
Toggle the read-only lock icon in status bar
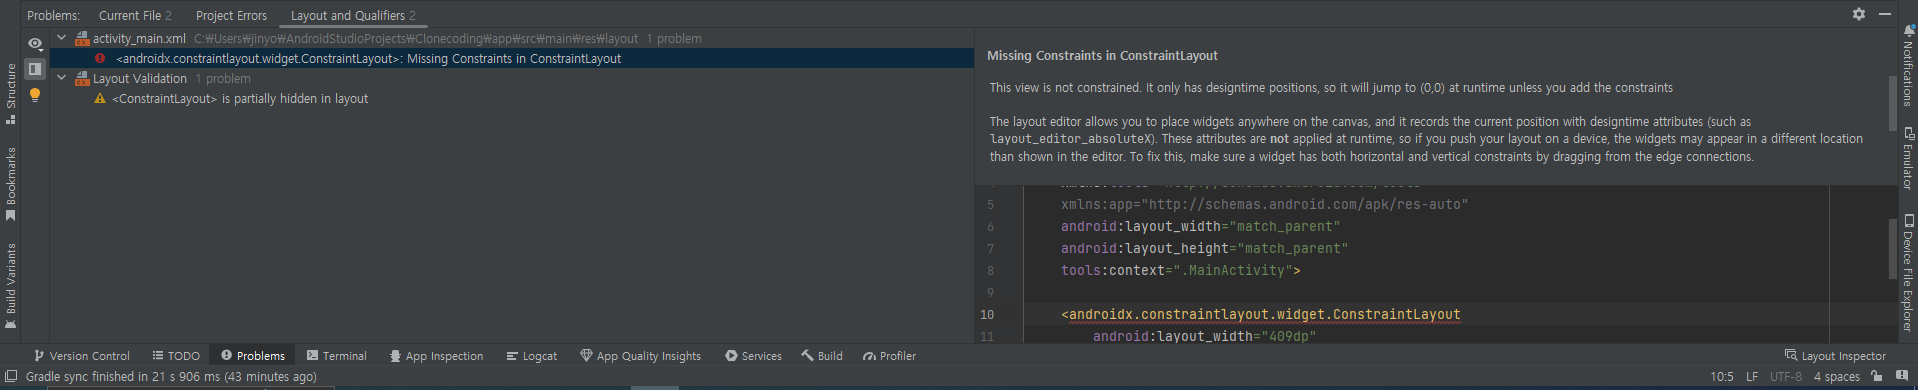coord(1877,377)
